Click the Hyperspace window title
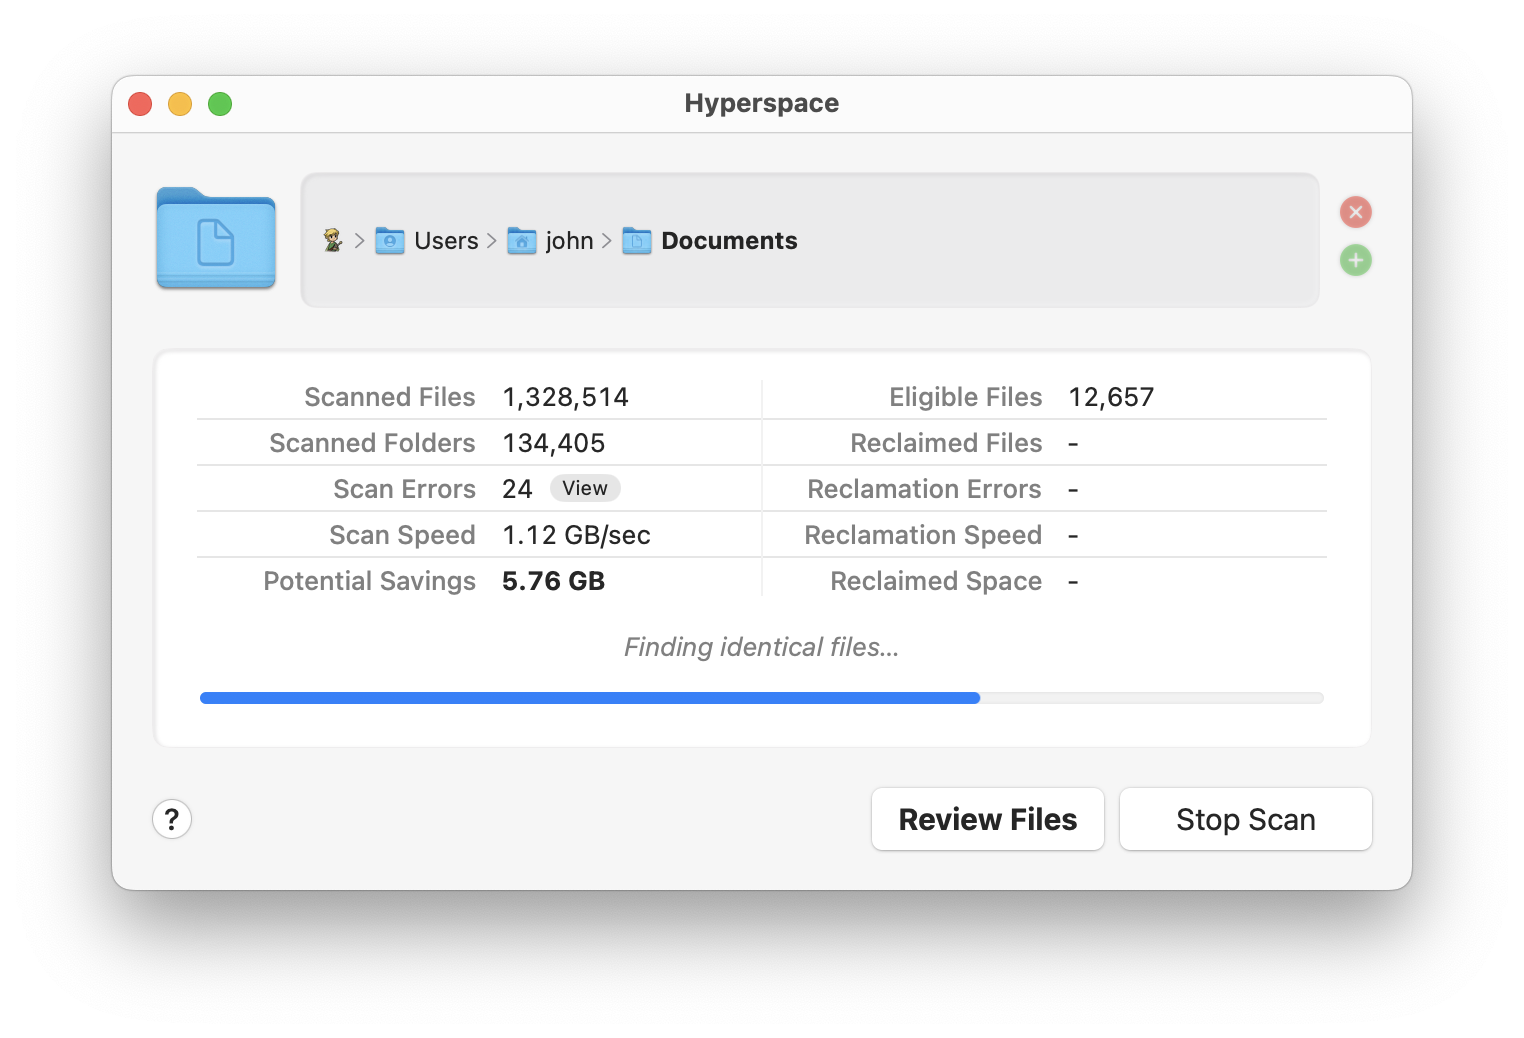The image size is (1524, 1038). pyautogui.click(x=762, y=103)
